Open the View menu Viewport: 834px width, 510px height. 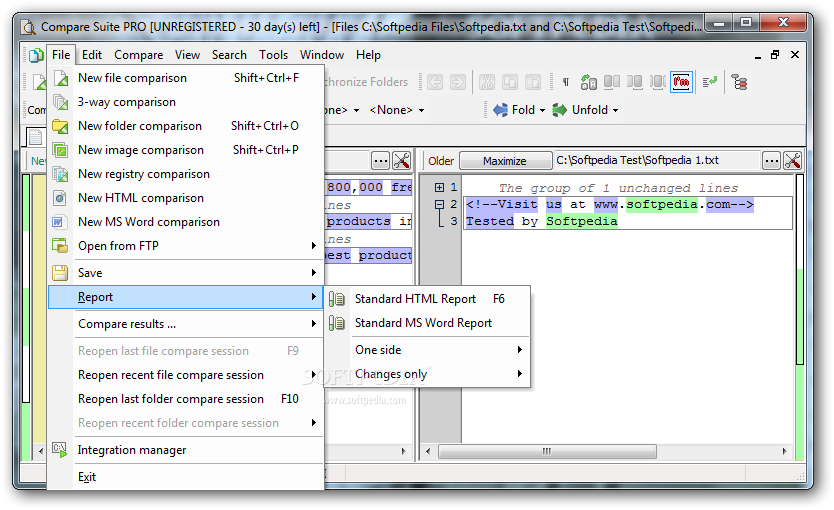click(x=187, y=55)
